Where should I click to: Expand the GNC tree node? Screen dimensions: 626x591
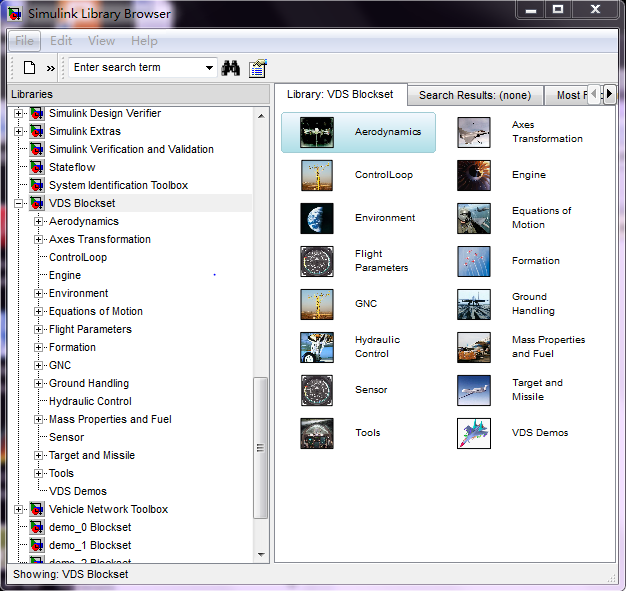tap(38, 365)
